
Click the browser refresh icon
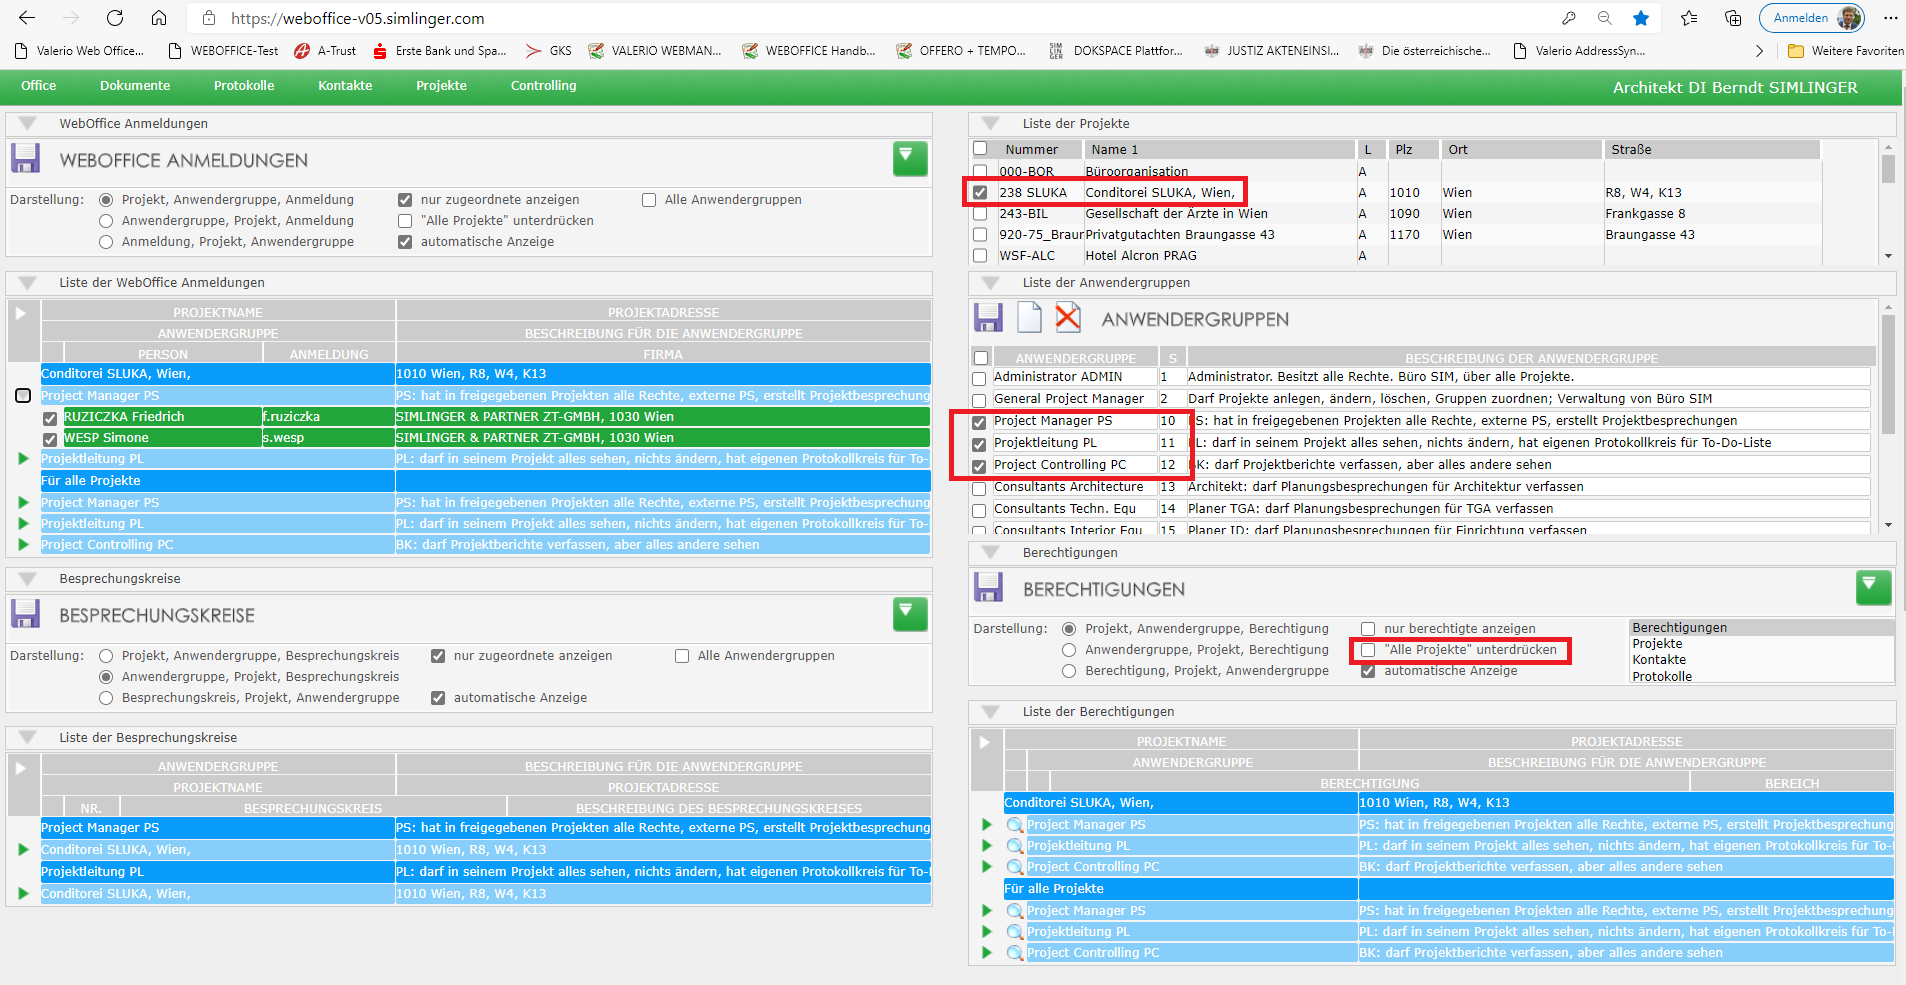click(115, 18)
